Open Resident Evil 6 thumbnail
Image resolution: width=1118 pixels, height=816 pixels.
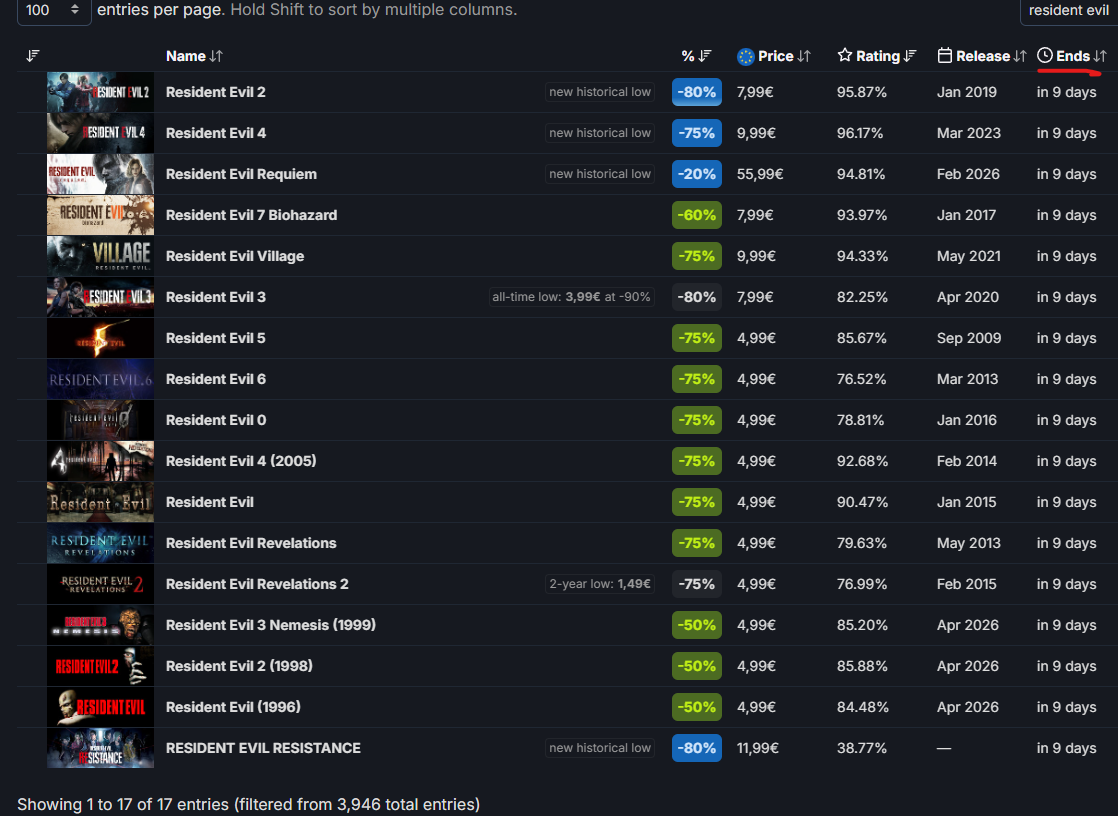(x=101, y=379)
